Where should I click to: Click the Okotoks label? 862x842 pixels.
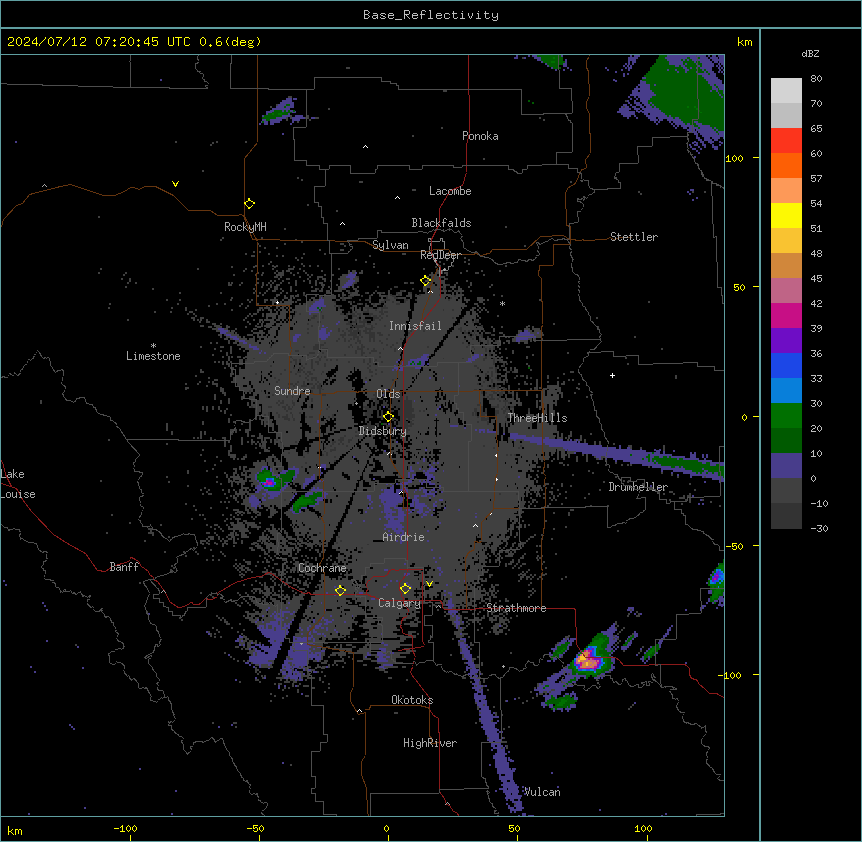point(412,700)
